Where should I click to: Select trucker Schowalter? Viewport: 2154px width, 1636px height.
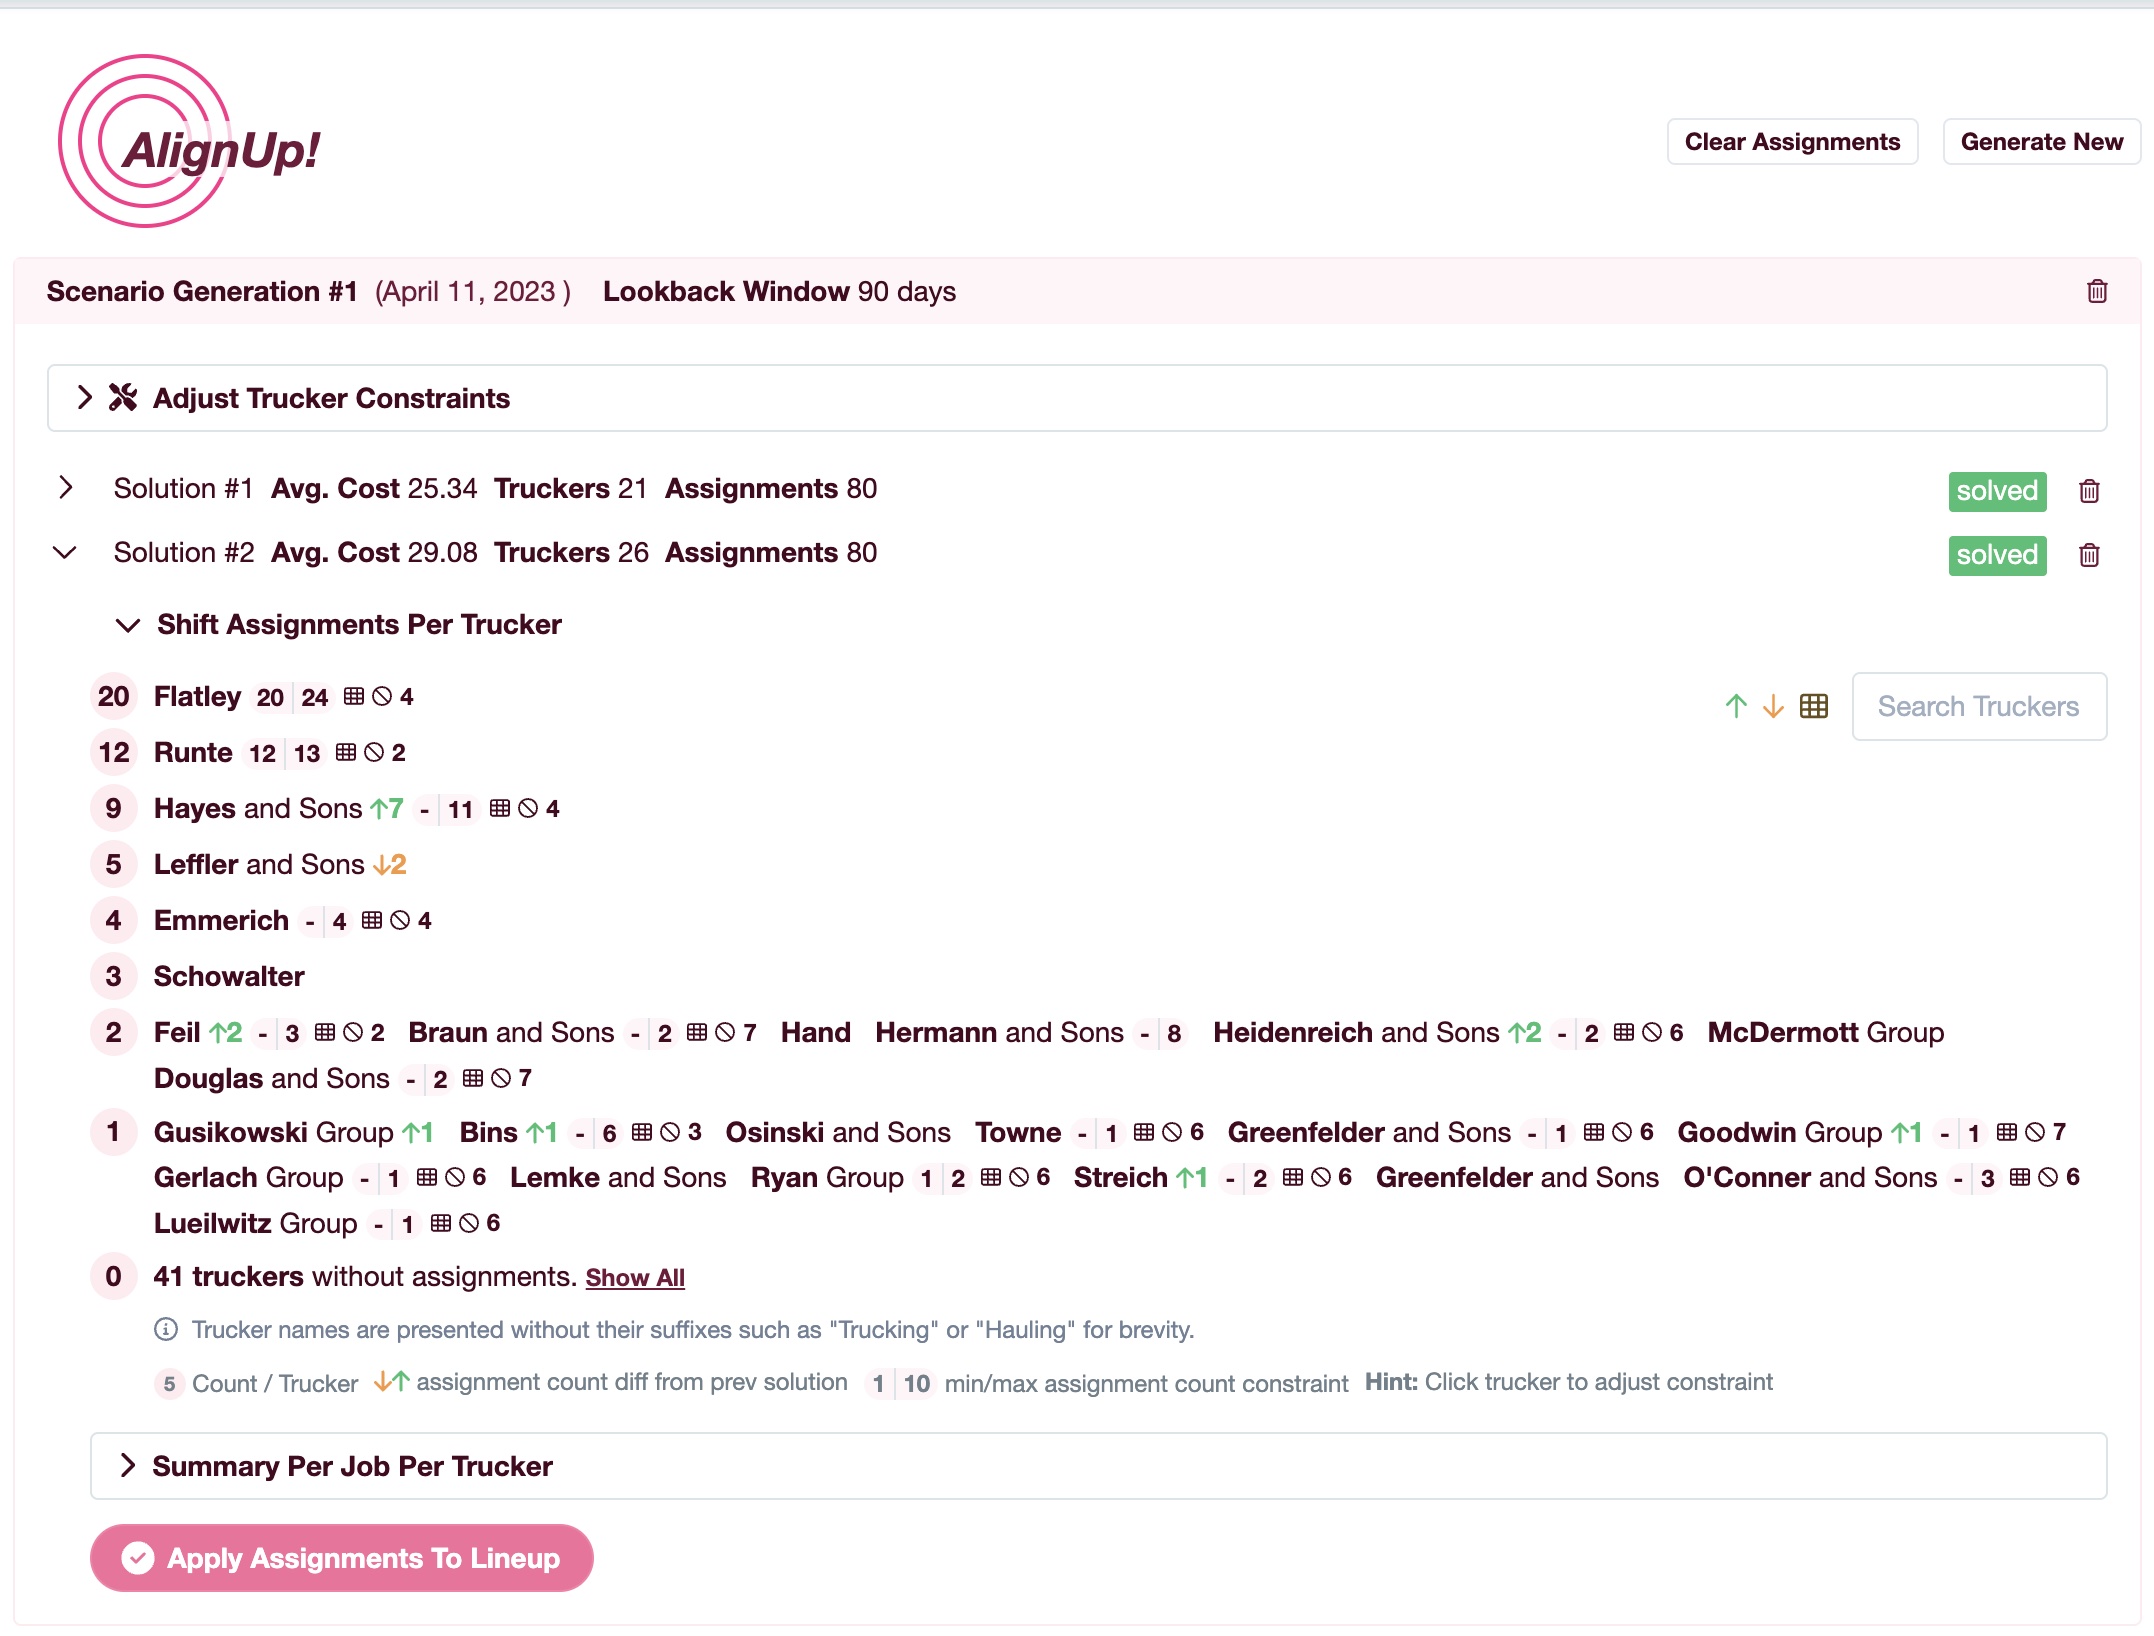(x=229, y=976)
